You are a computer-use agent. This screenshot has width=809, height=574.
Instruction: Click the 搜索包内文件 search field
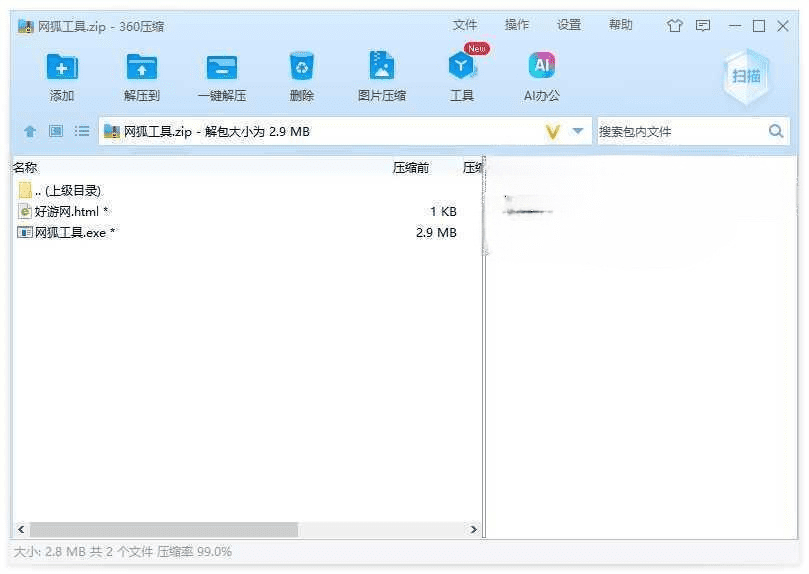(x=680, y=131)
